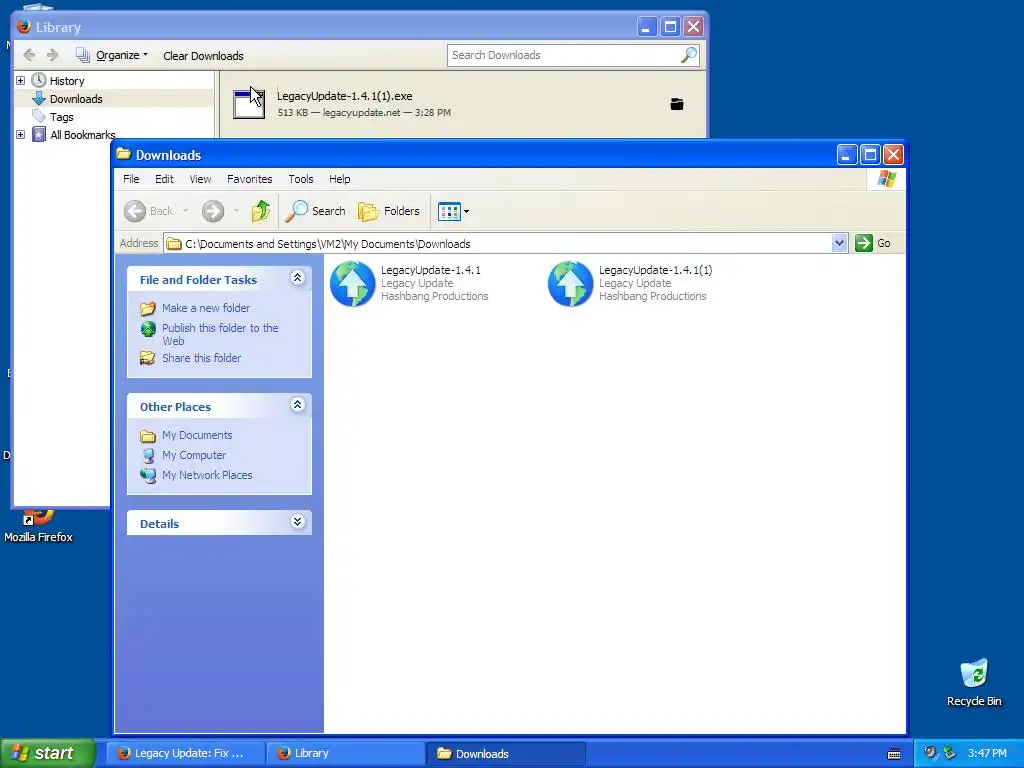
Task: Select LegacyUpdate-1.4.1(1) file icon in Explorer
Action: tap(570, 283)
